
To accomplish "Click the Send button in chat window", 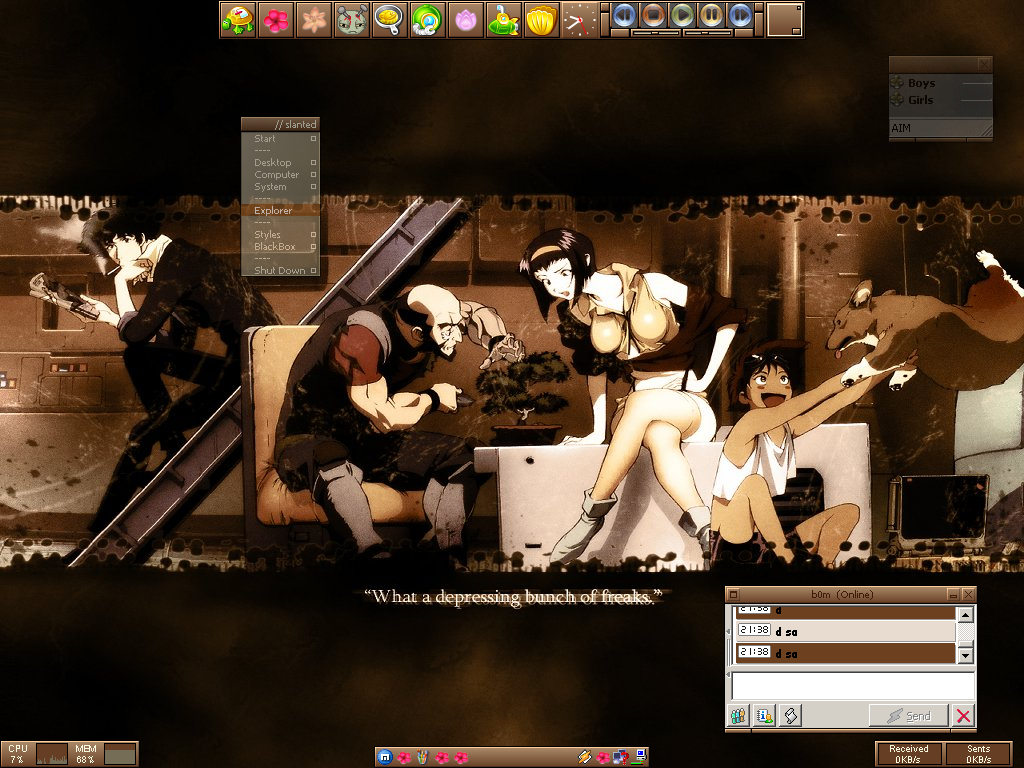I will (x=908, y=715).
